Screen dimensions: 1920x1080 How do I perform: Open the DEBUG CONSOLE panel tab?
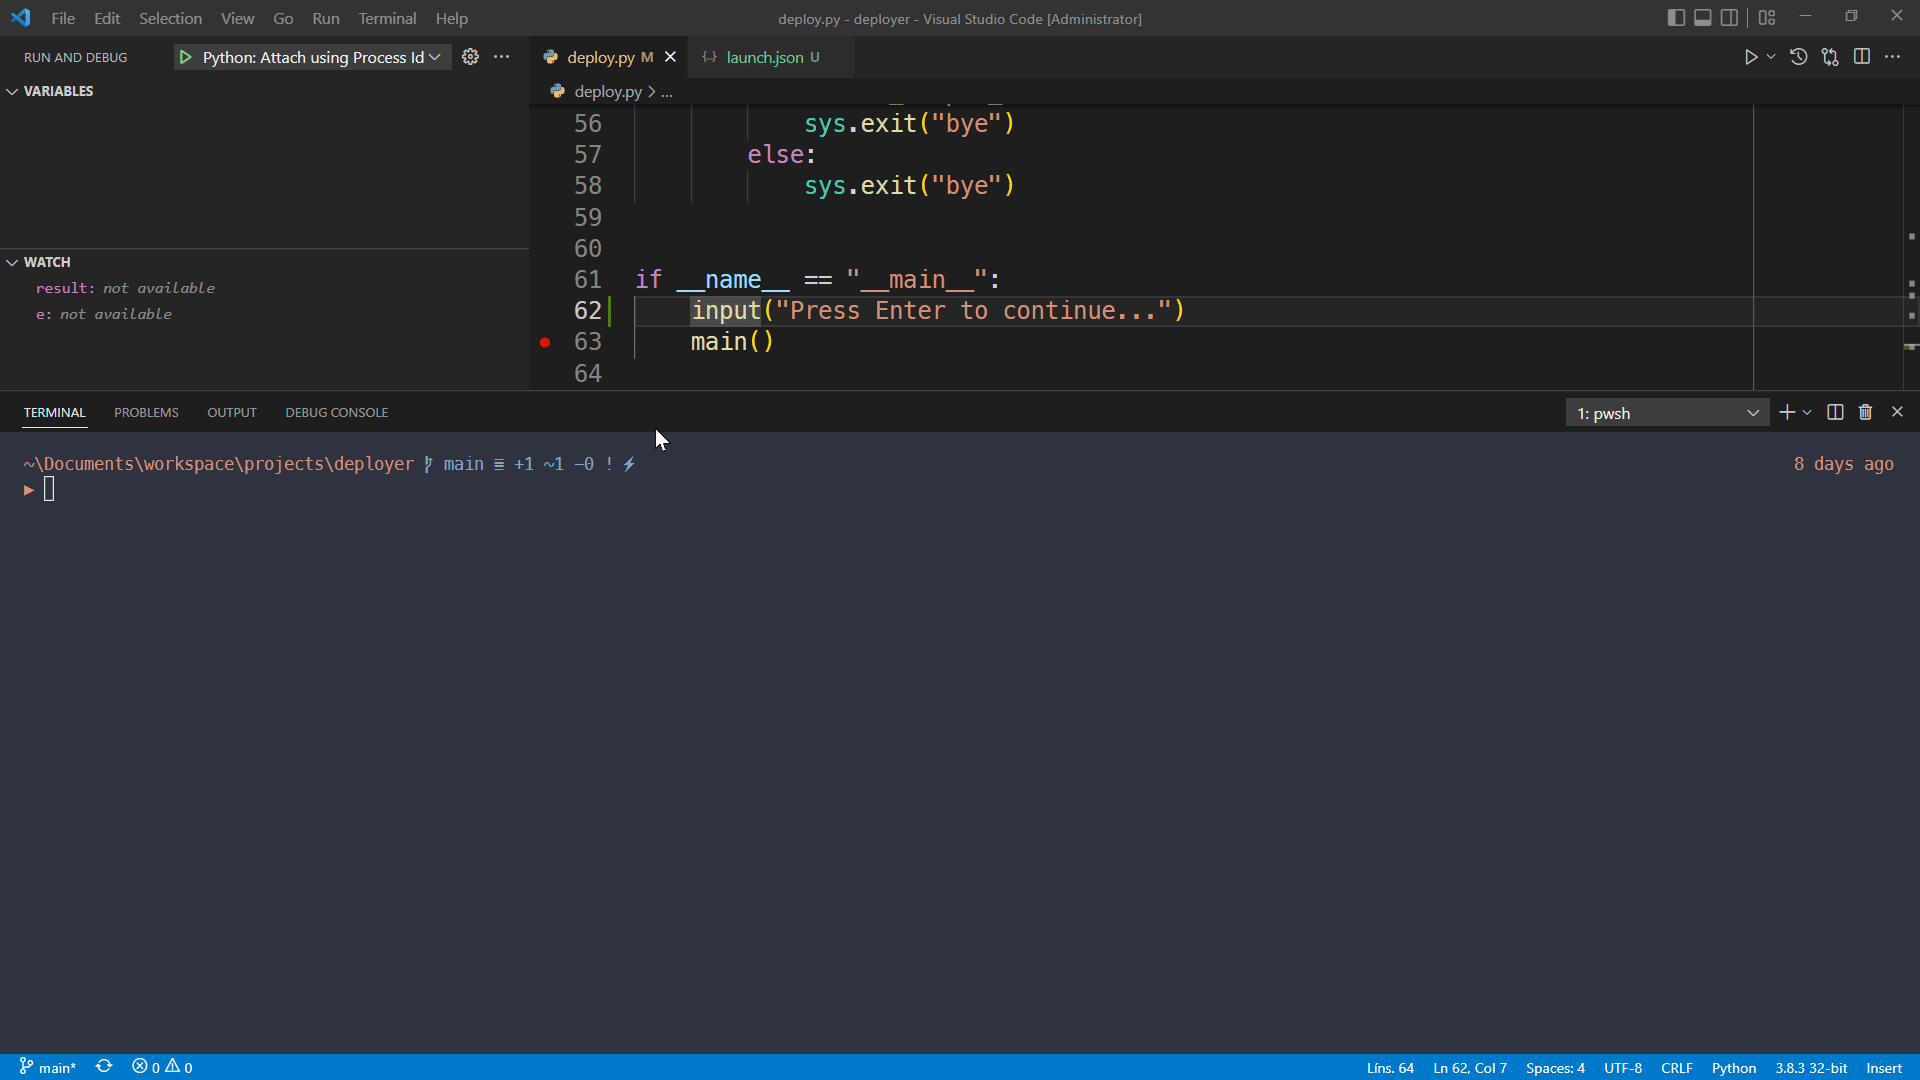coord(336,412)
